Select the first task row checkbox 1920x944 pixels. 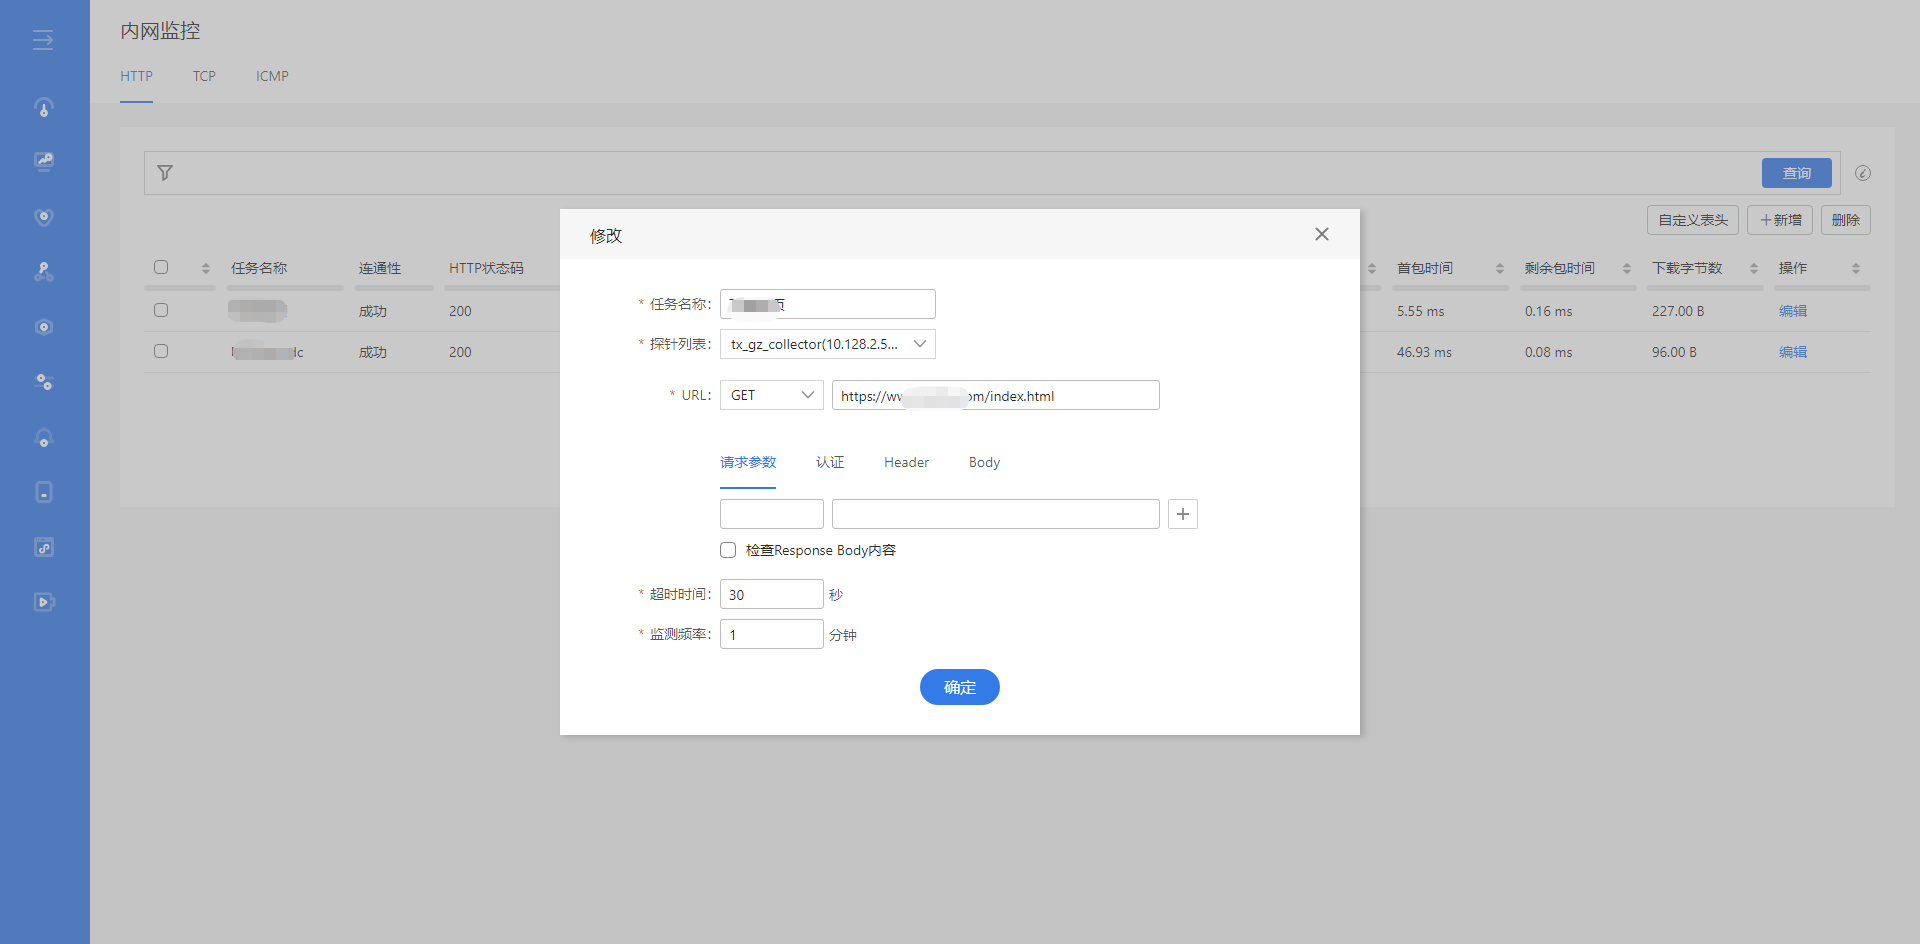161,310
